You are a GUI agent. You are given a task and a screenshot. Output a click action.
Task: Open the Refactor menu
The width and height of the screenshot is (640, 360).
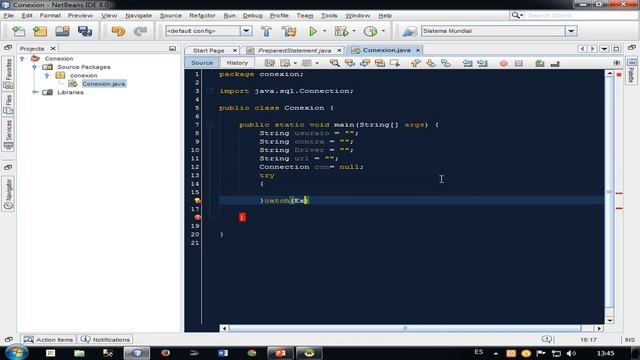tap(202, 16)
